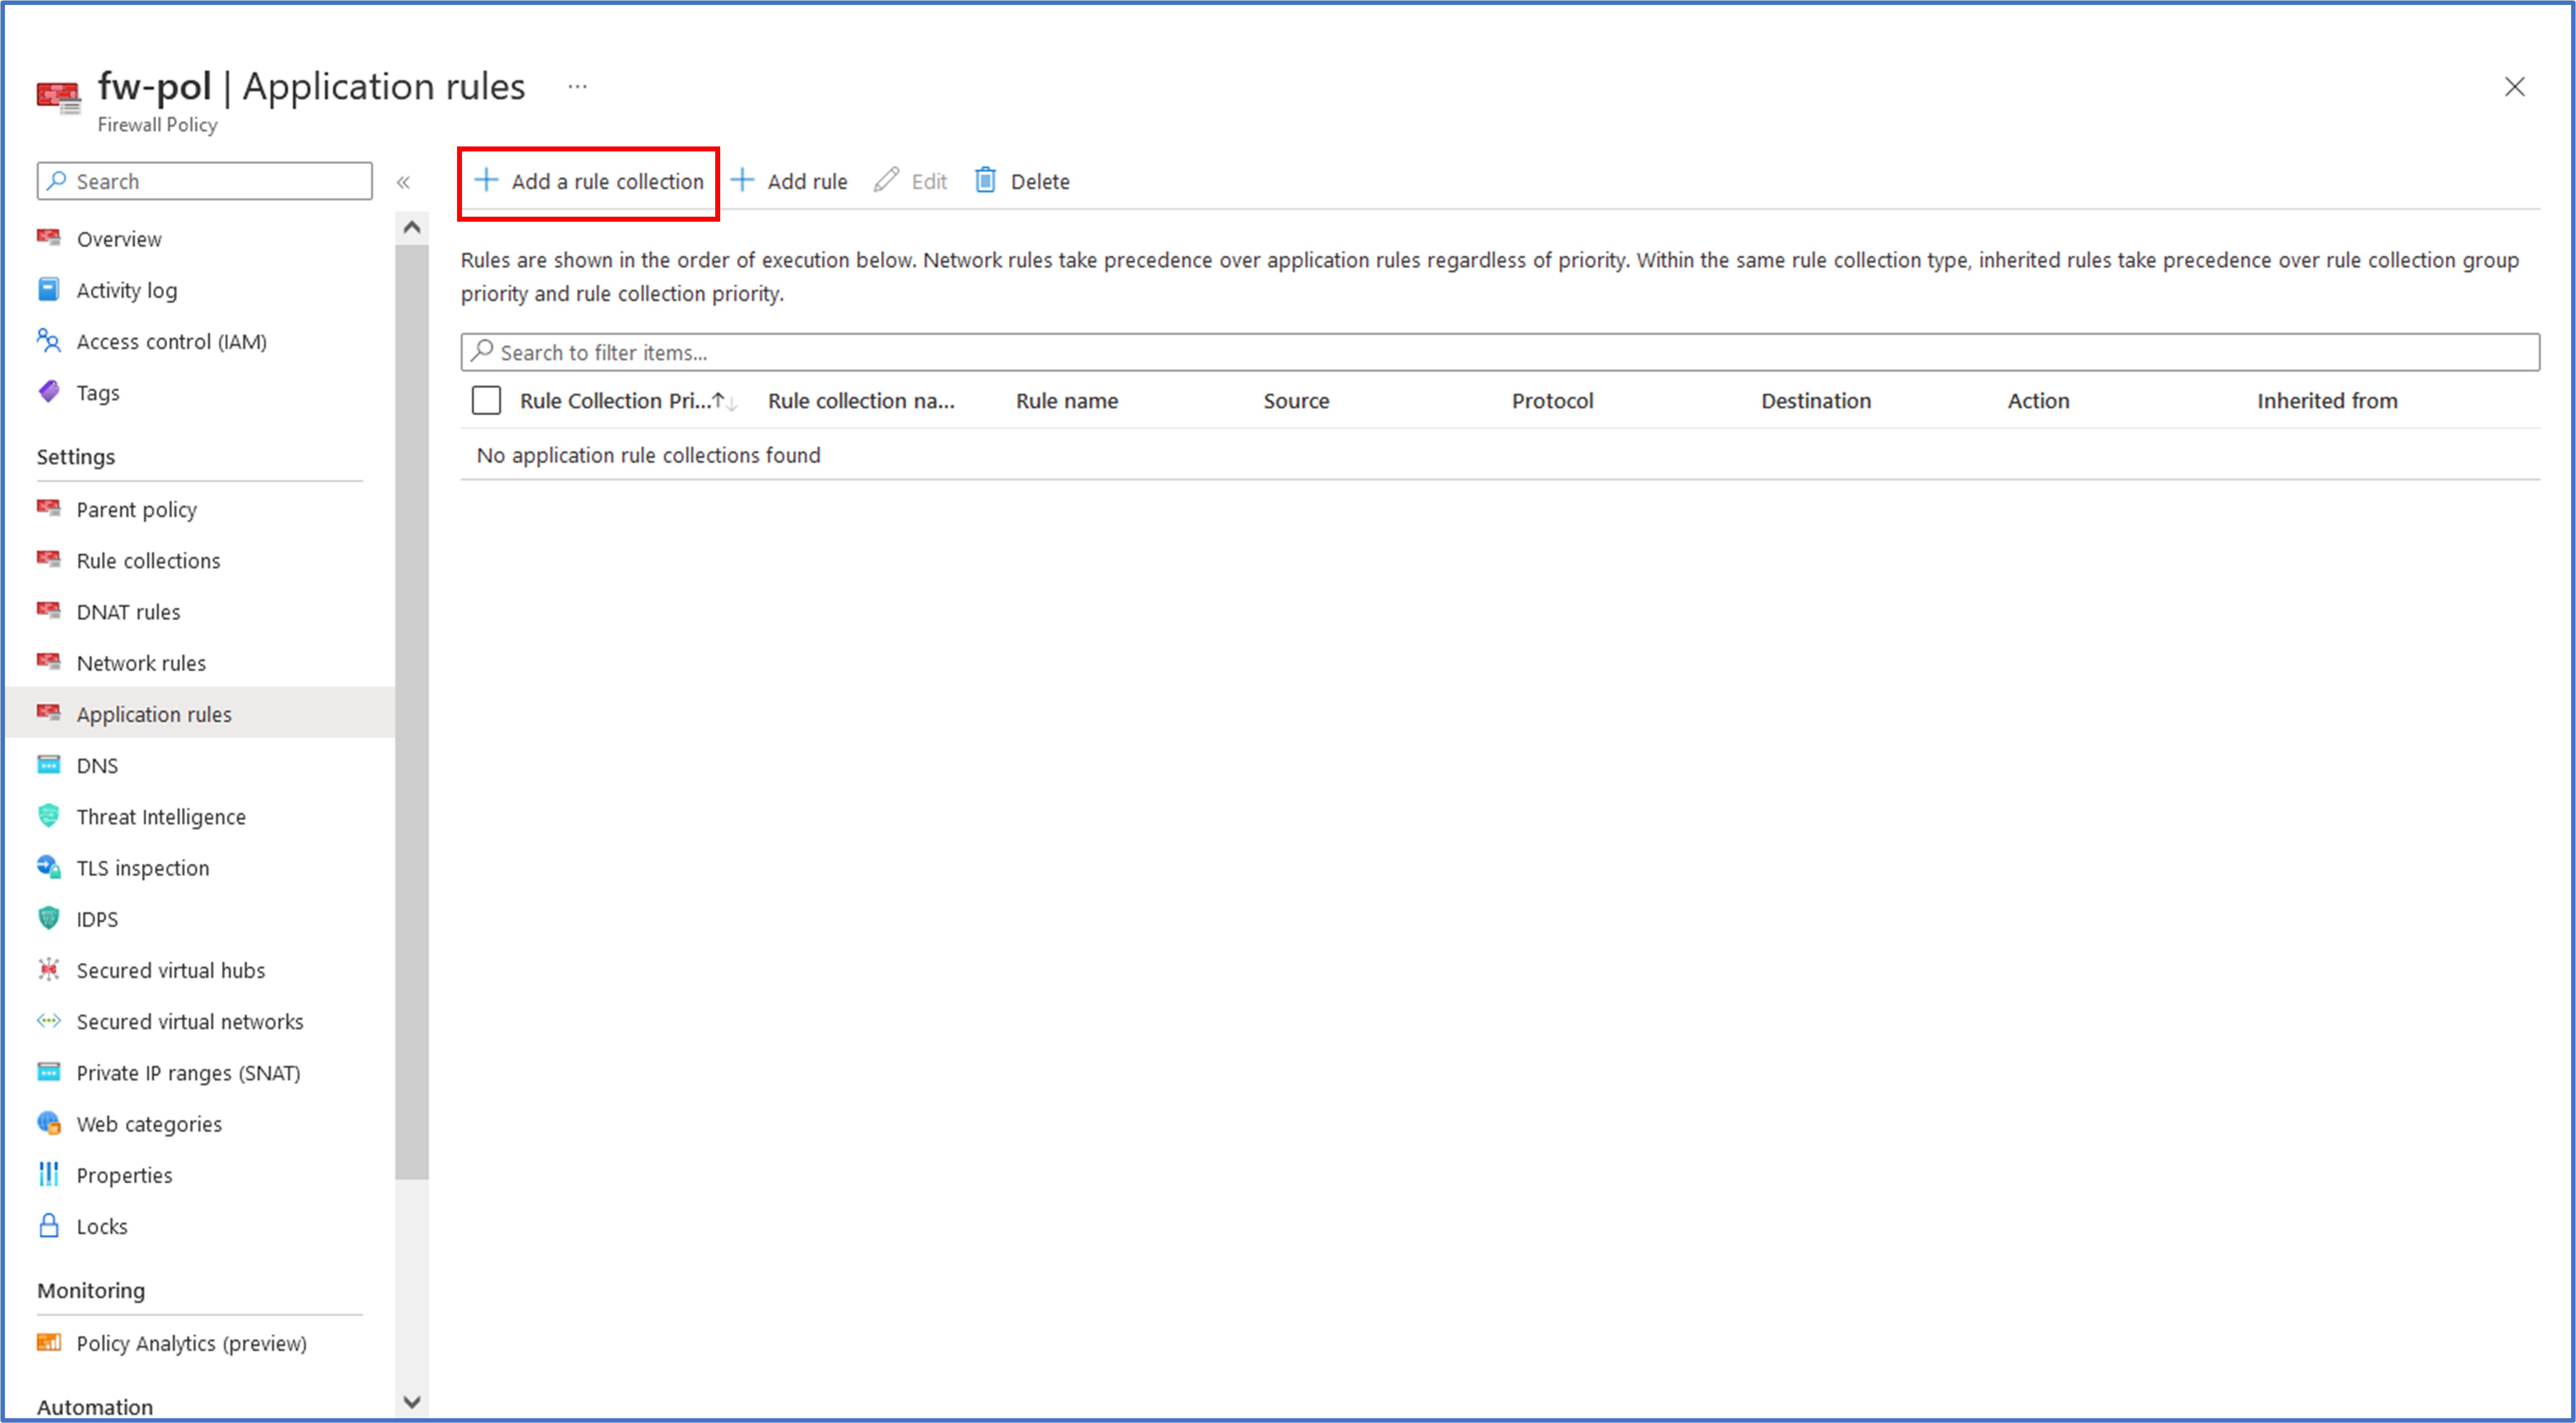2576x1423 pixels.
Task: Collapse the left navigation pane
Action: tap(405, 182)
